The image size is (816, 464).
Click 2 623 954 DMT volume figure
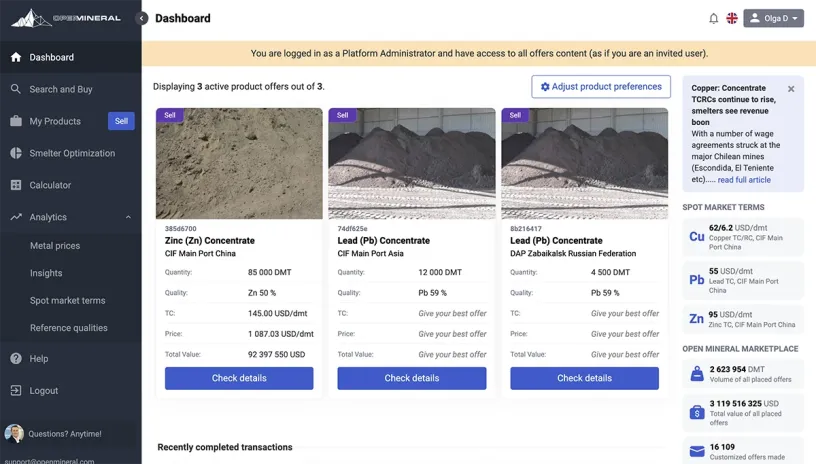[x=737, y=369]
